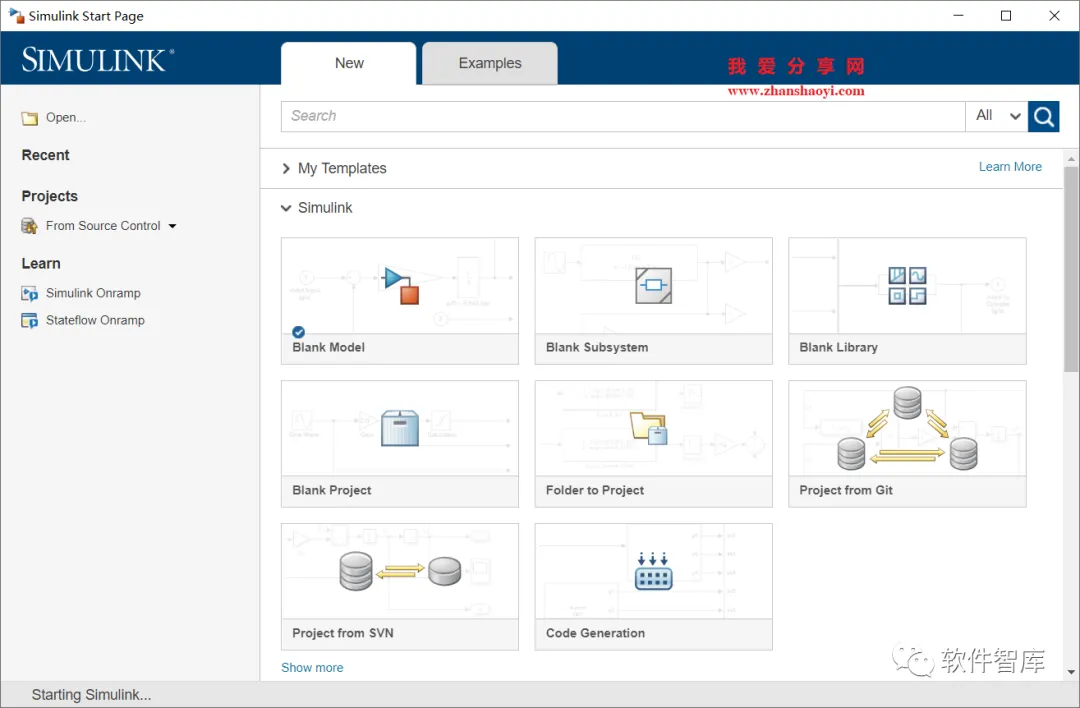The width and height of the screenshot is (1080, 708).
Task: Minimize the Simulink Start Page window
Action: tap(958, 15)
